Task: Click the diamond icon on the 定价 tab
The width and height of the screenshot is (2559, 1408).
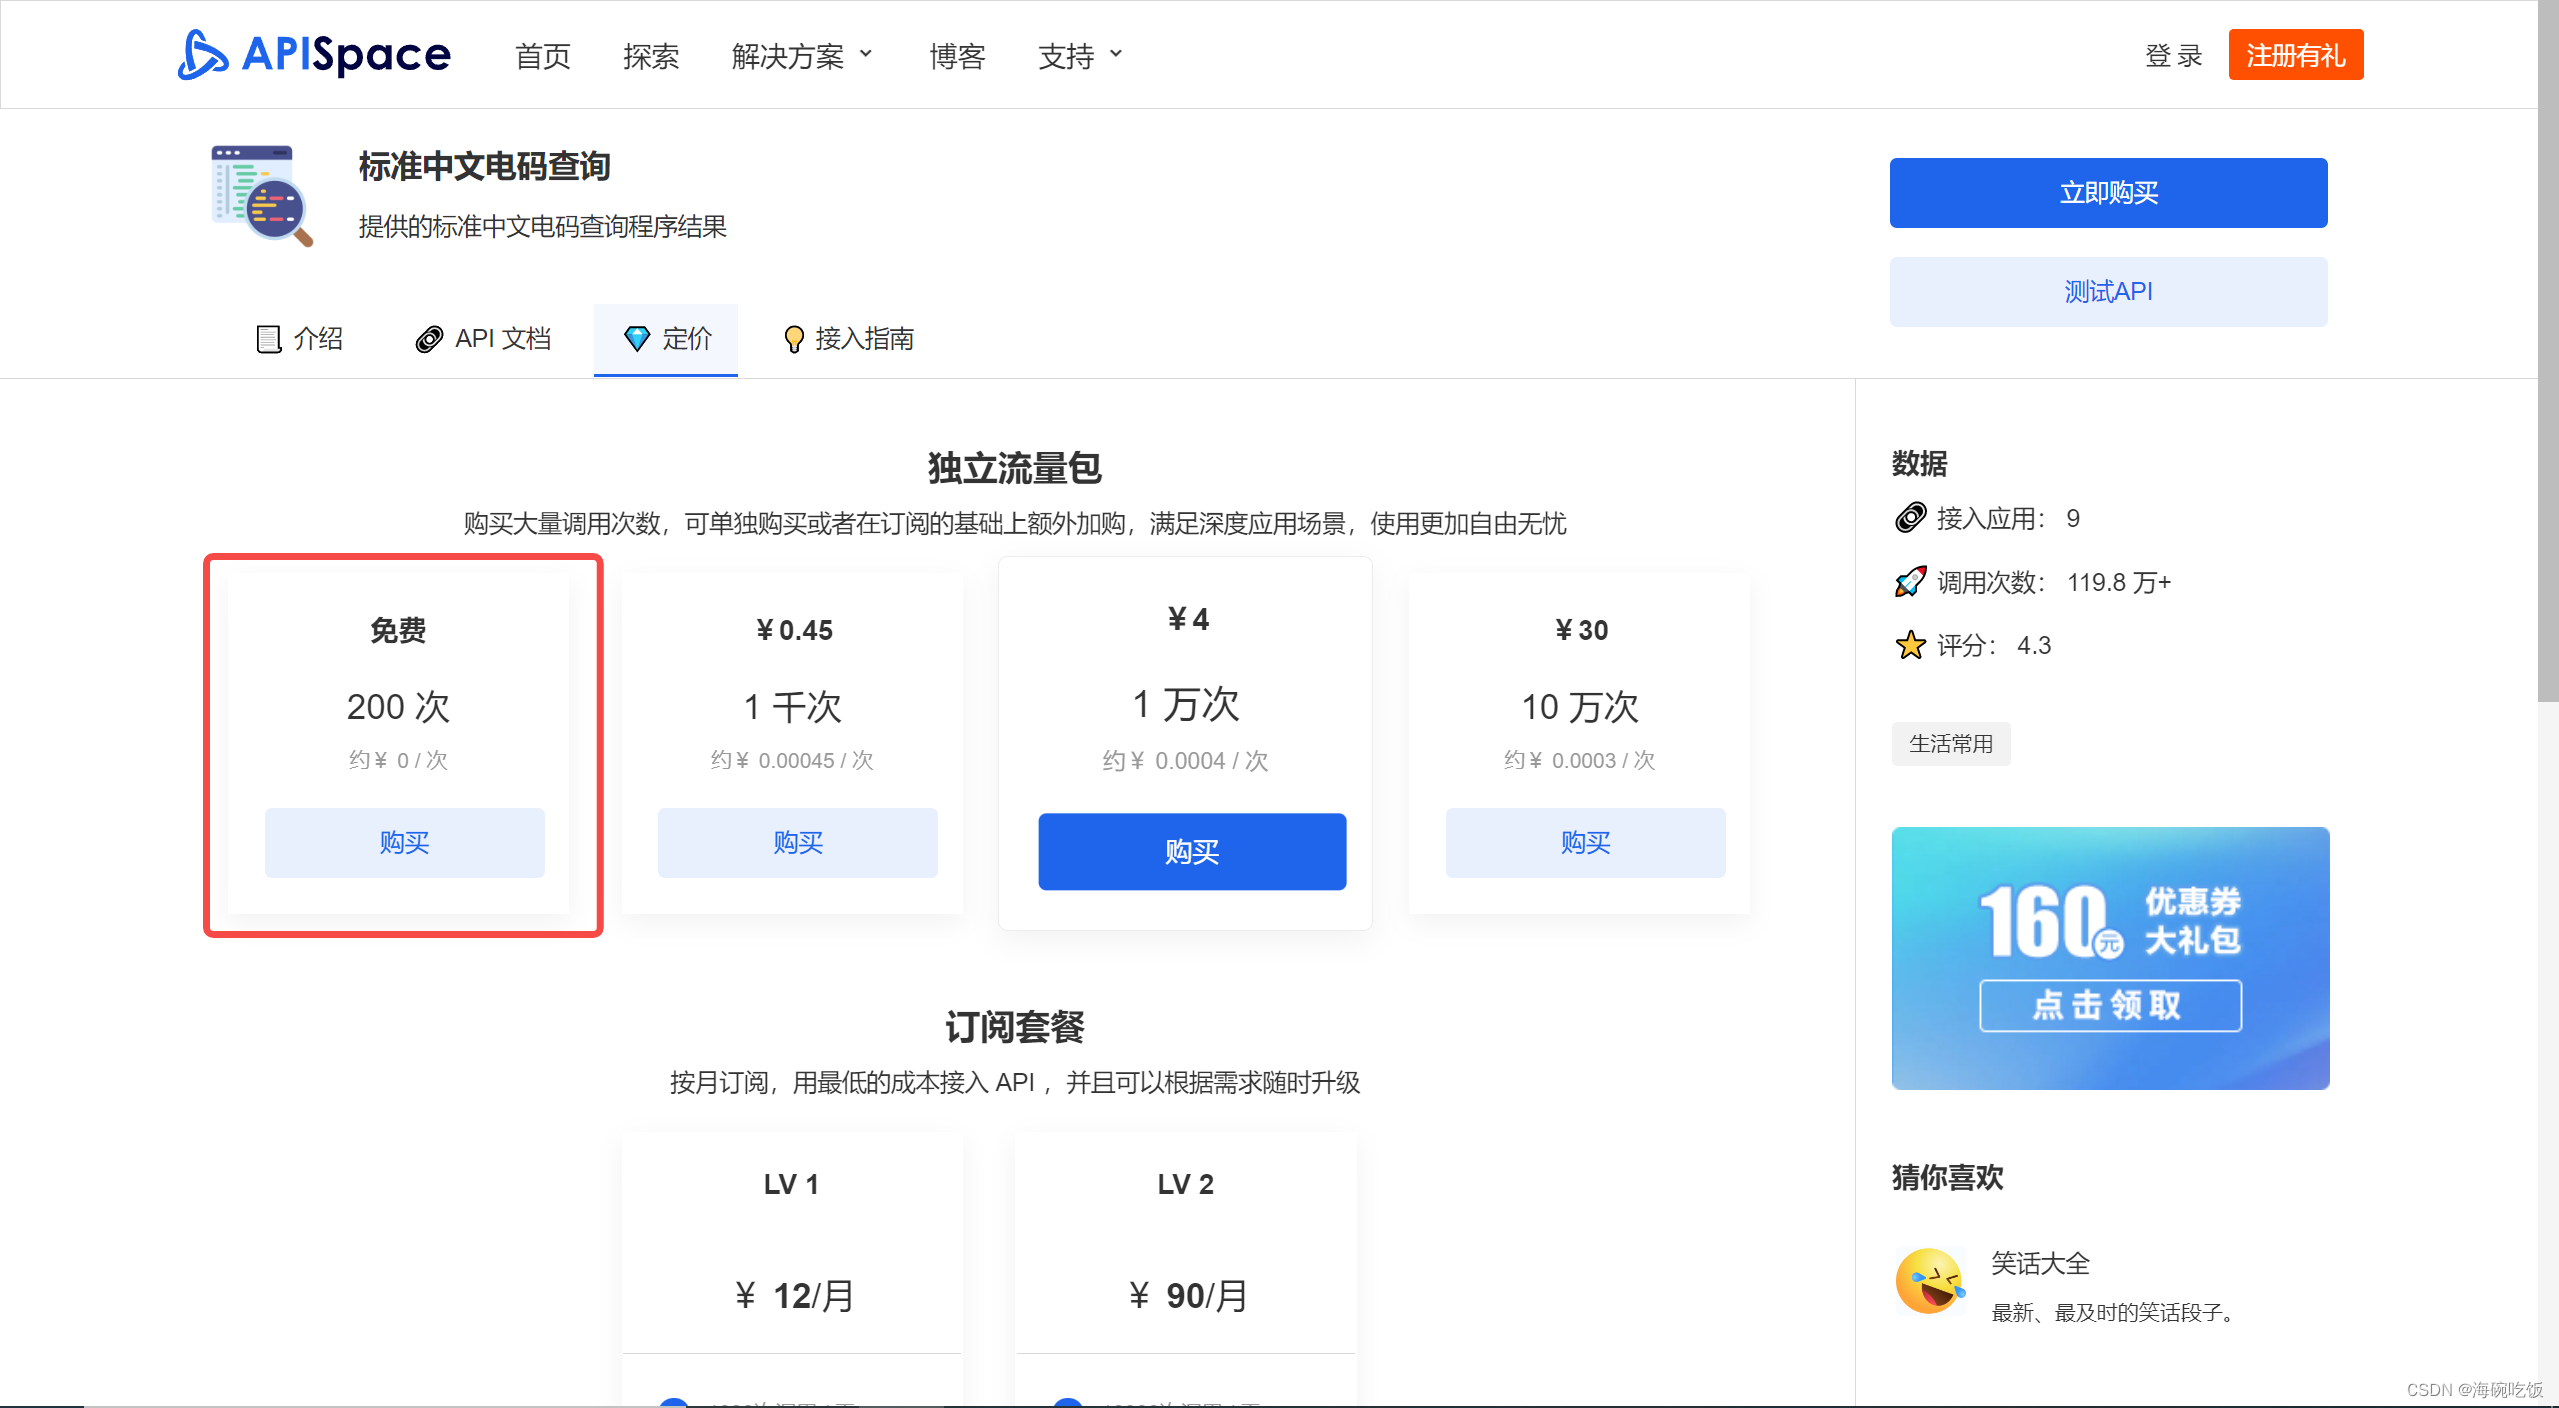Action: 638,338
